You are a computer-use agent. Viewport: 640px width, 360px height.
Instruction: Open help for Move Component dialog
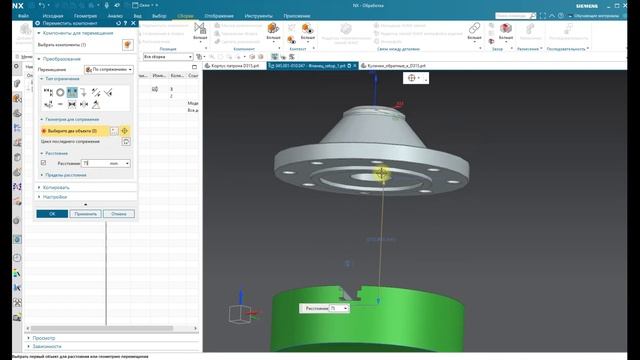pyautogui.click(x=125, y=23)
